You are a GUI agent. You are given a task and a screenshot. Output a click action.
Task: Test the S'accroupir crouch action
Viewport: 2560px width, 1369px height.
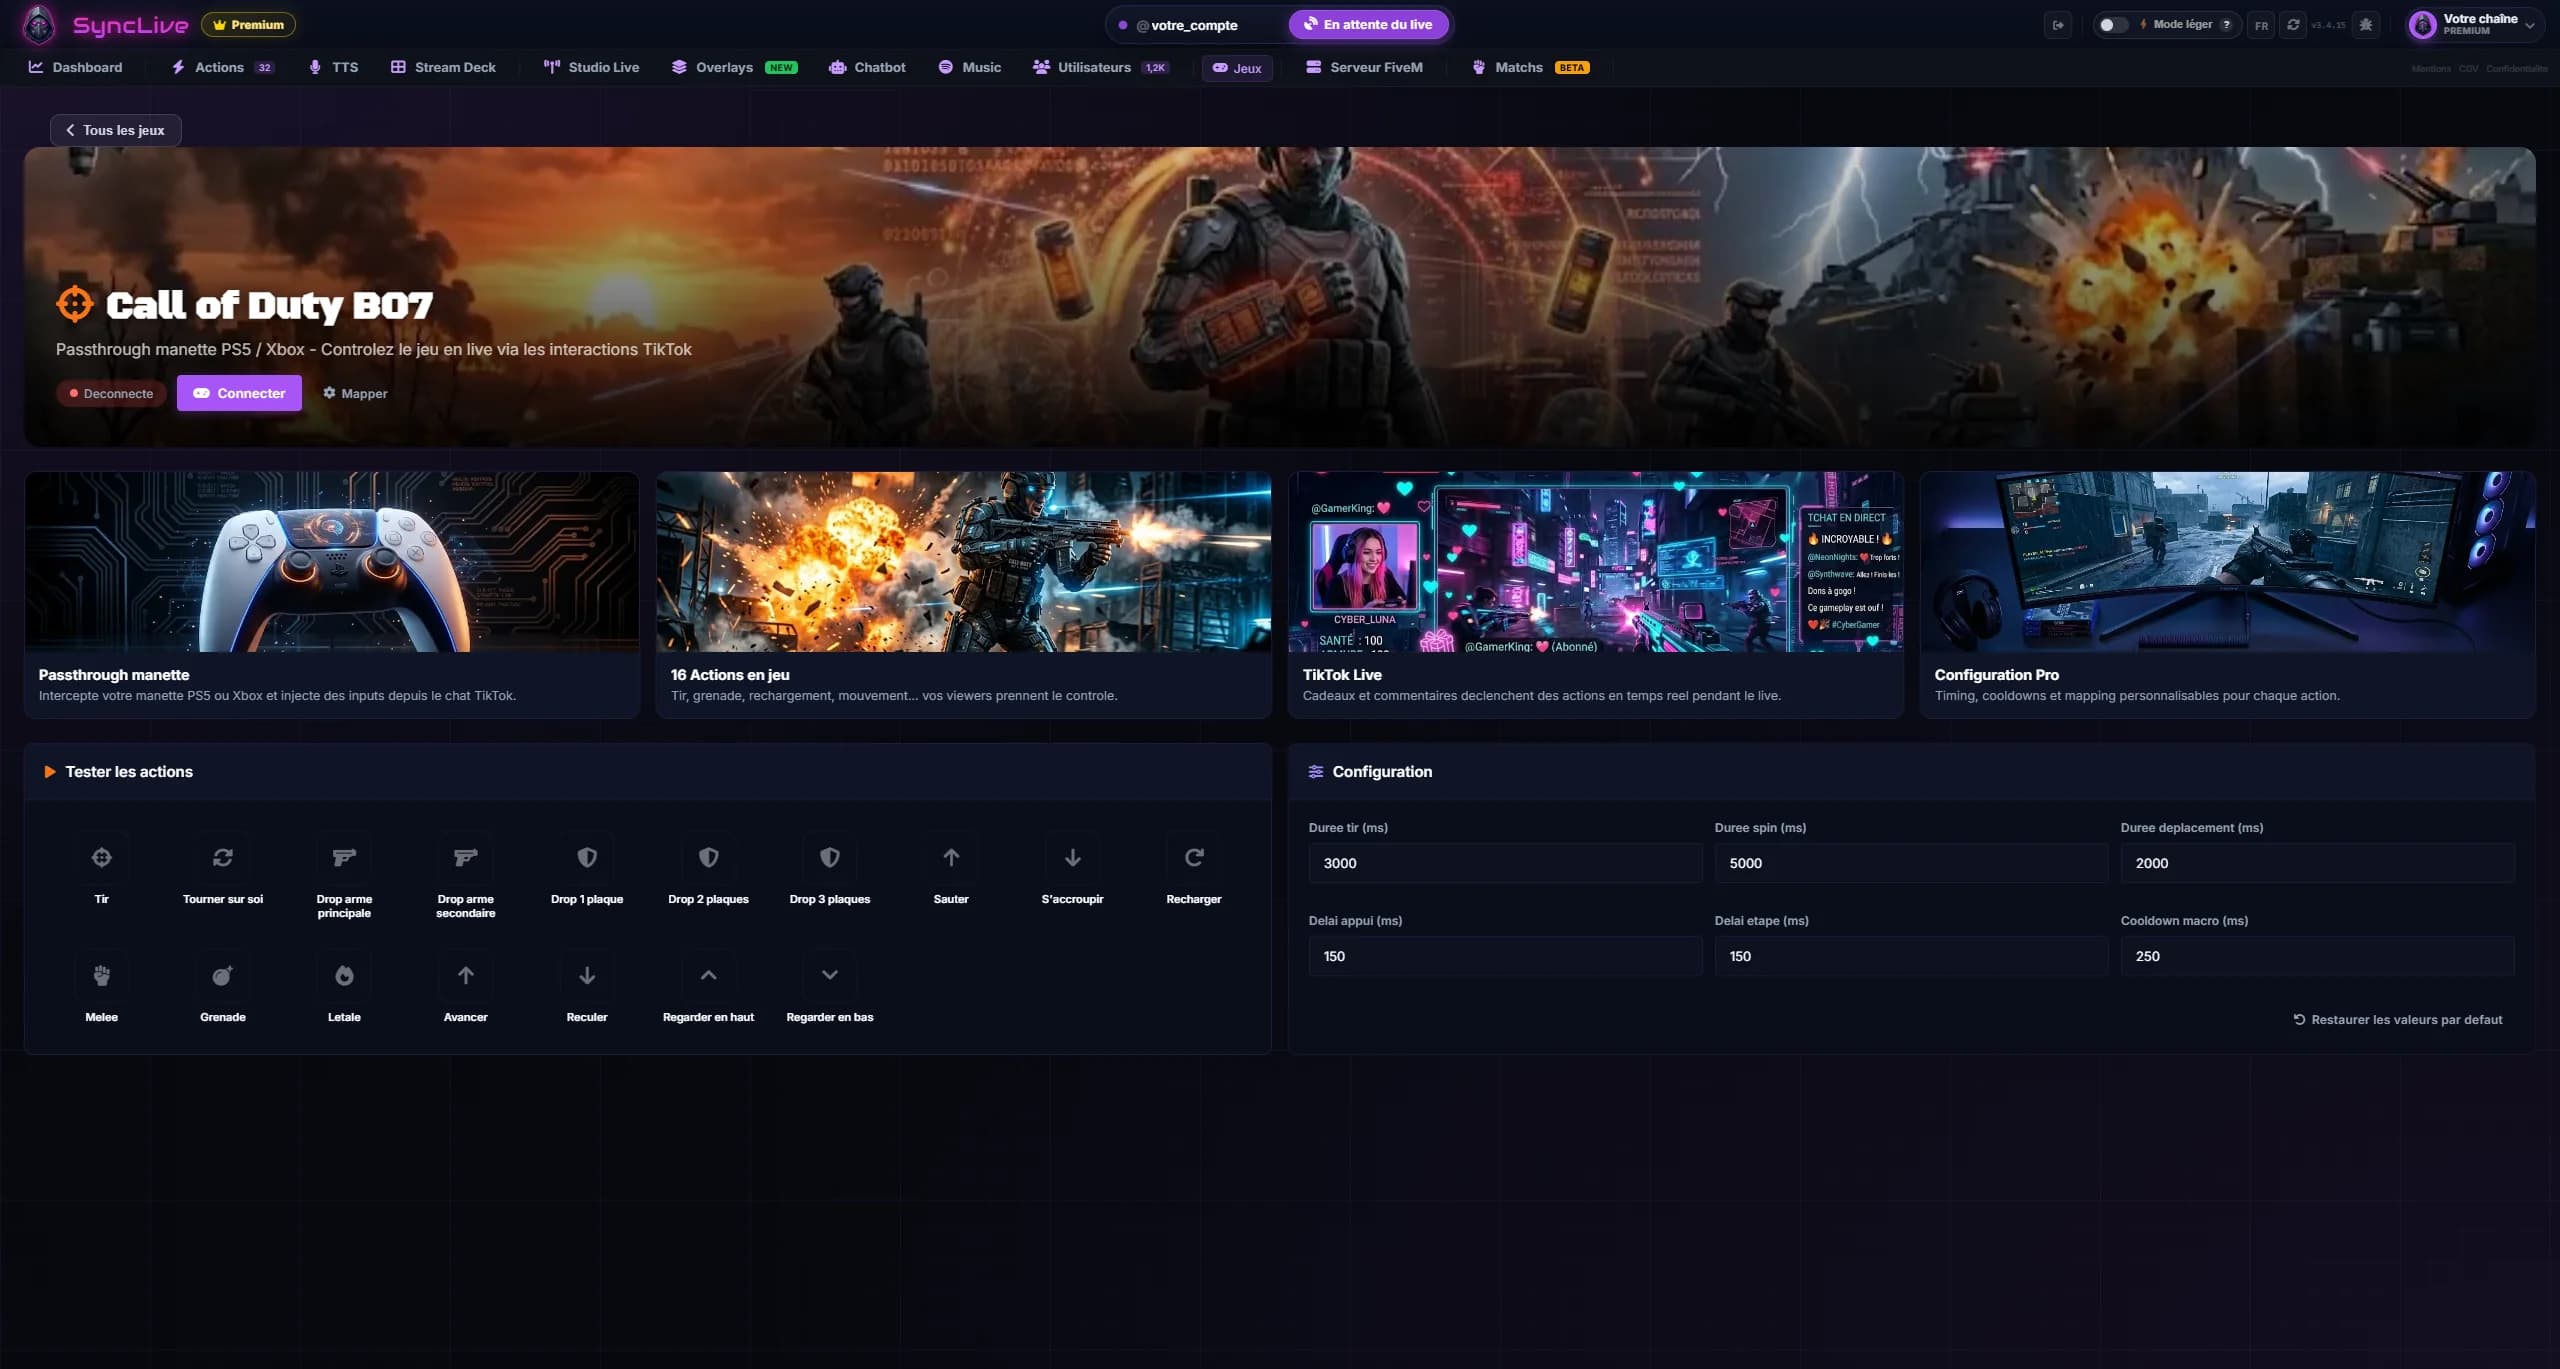(1072, 857)
